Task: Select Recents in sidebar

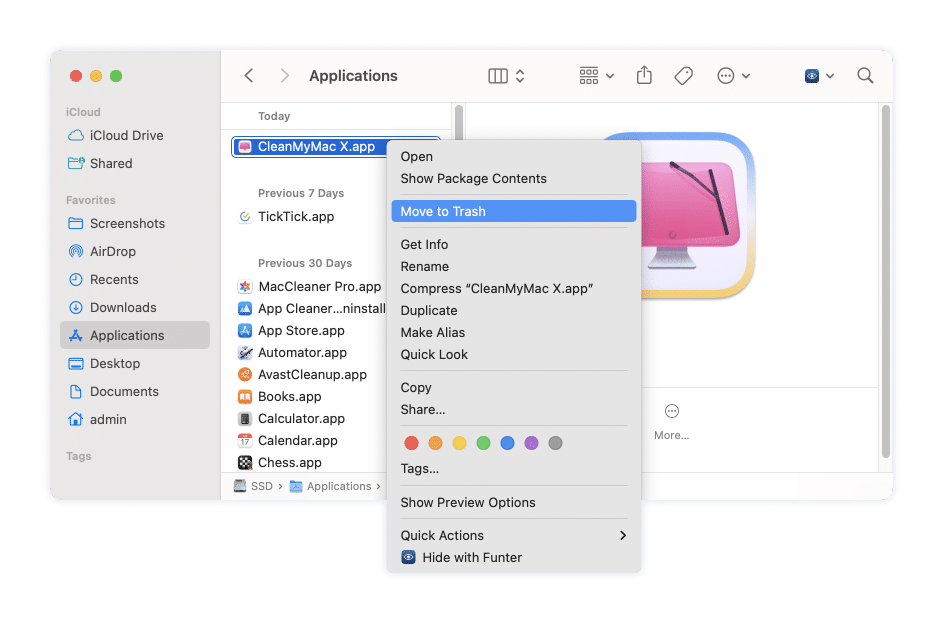Action: [136, 280]
